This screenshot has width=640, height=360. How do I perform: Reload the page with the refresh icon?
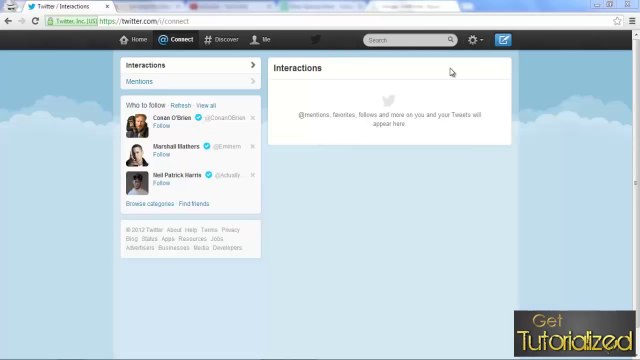pyautogui.click(x=36, y=21)
